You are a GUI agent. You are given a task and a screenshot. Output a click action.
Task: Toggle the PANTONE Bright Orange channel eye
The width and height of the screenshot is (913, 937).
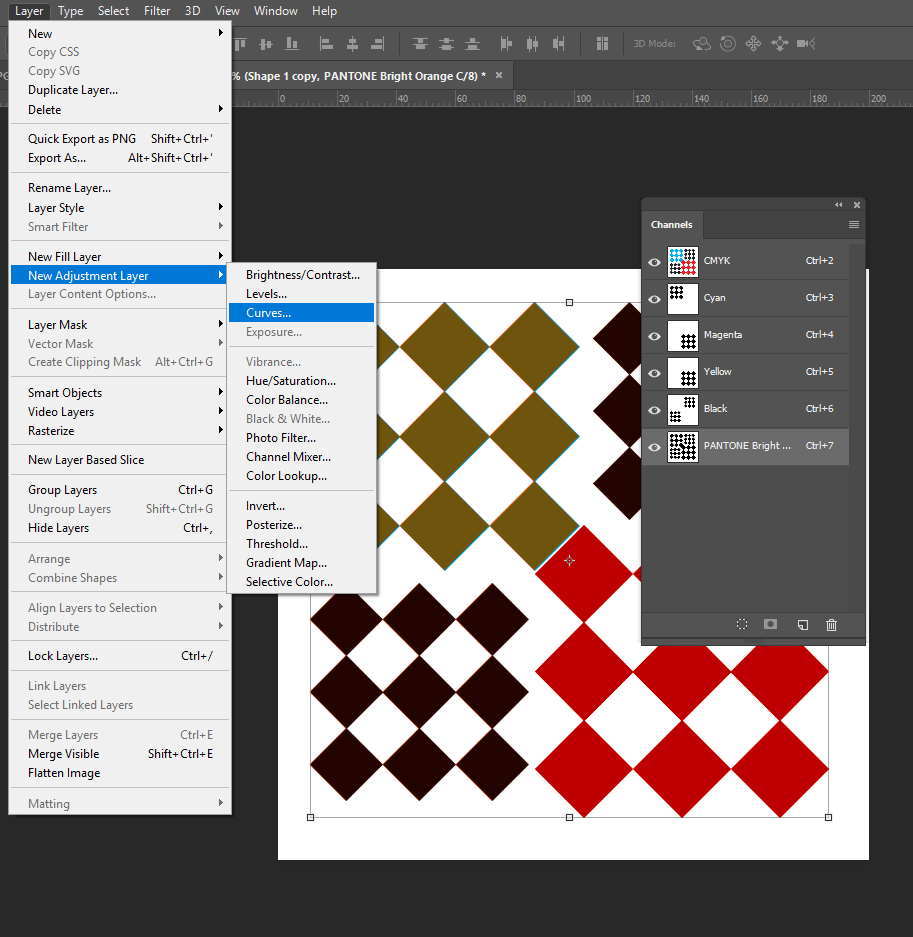(x=654, y=446)
